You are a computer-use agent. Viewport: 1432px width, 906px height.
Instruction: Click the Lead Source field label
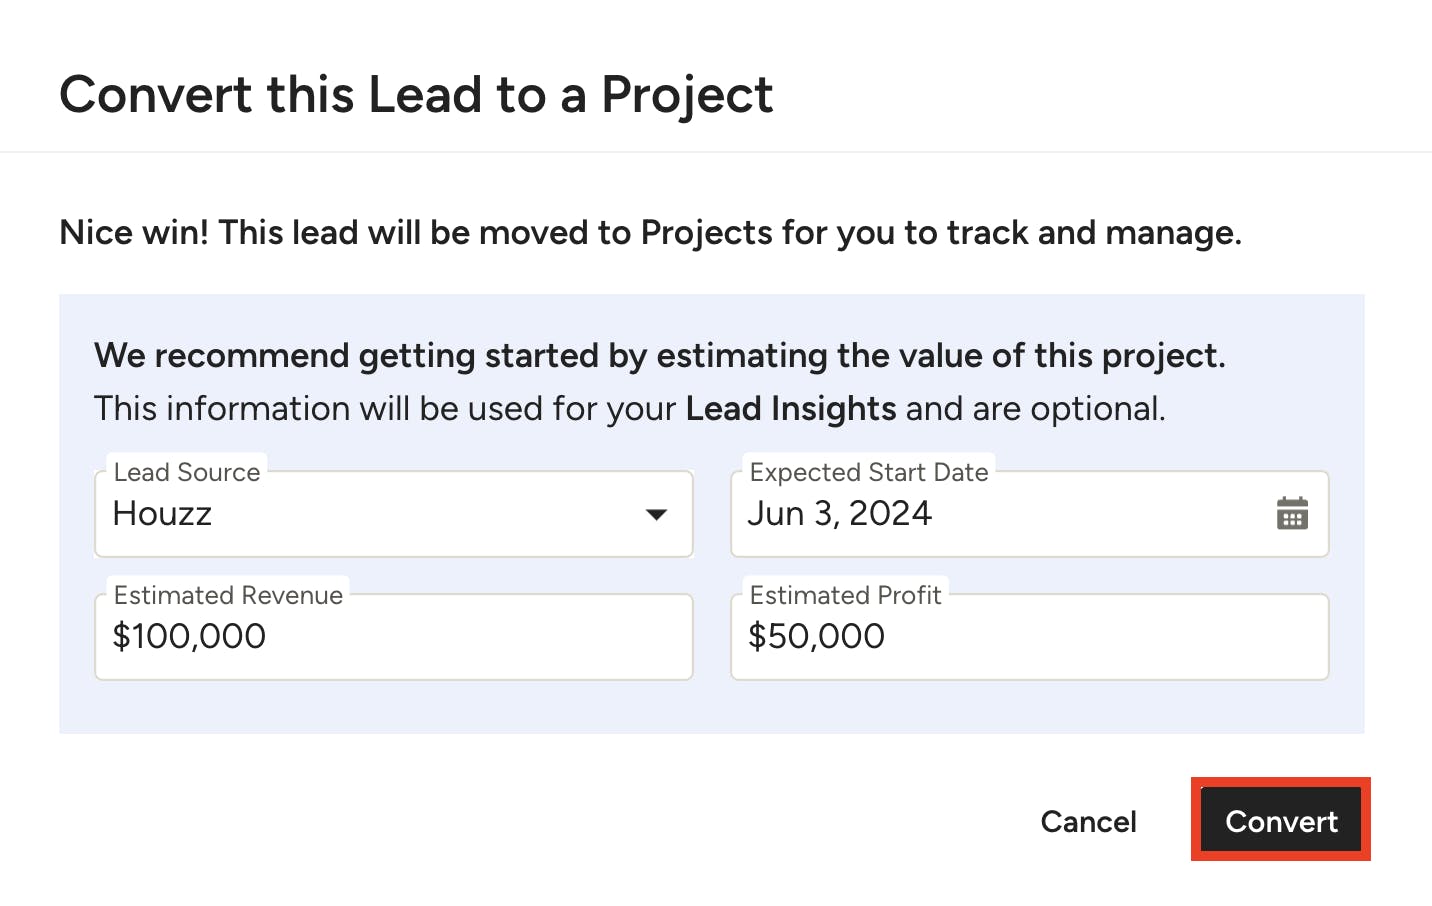tap(187, 472)
